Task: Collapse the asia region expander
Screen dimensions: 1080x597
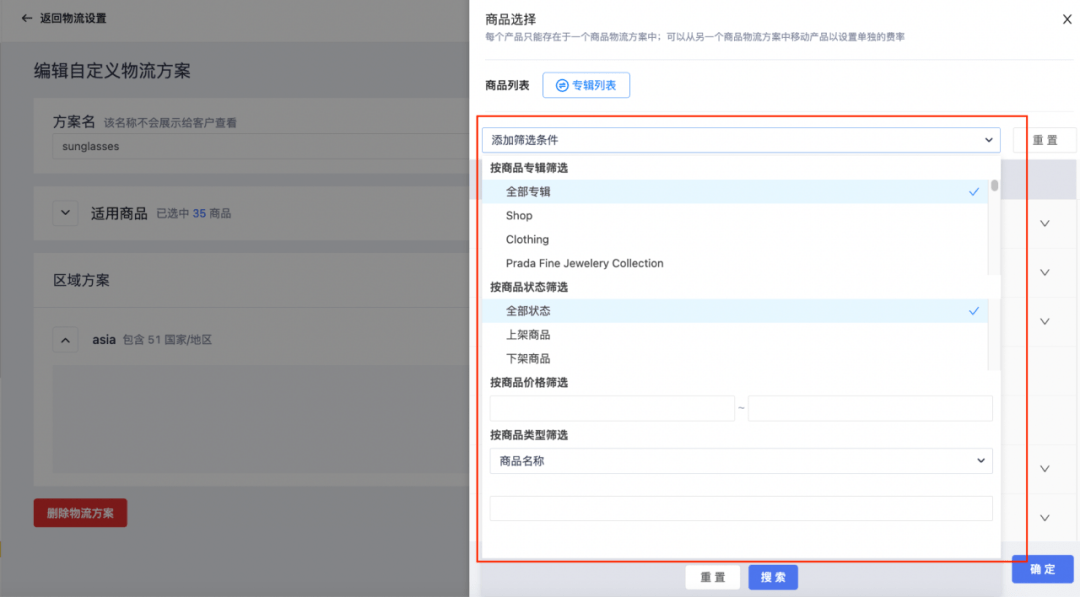Action: pyautogui.click(x=65, y=340)
